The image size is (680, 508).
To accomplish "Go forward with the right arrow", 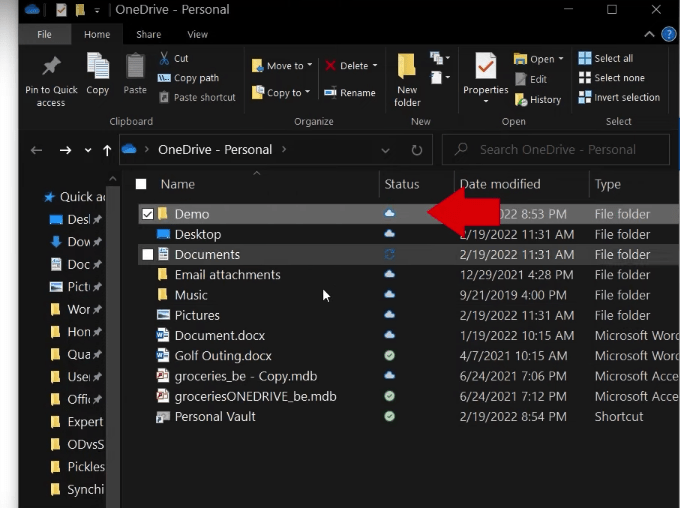I will coord(65,151).
